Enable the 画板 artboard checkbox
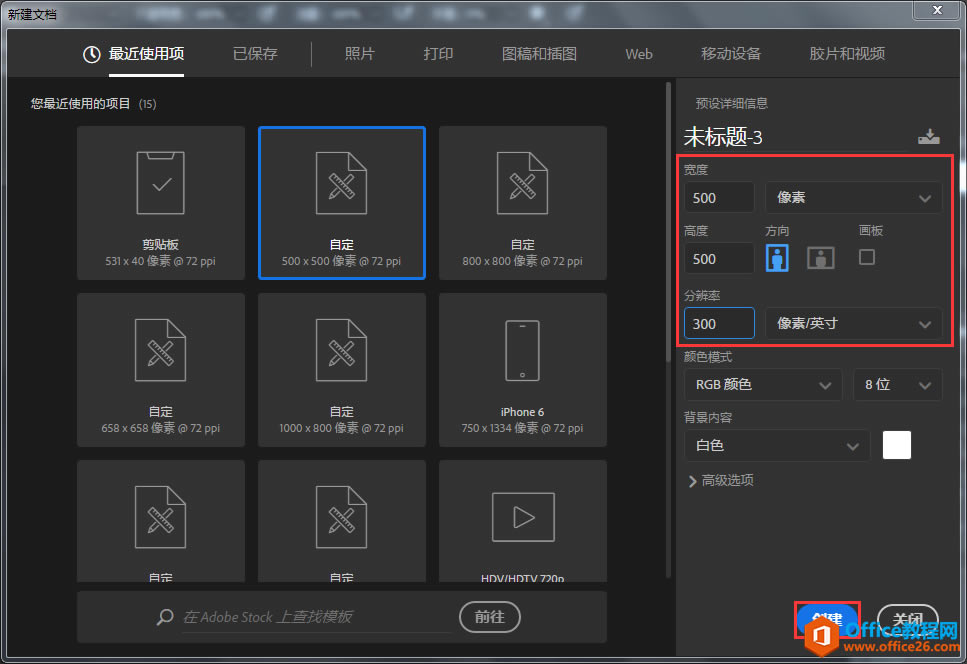The image size is (967, 664). click(x=866, y=257)
